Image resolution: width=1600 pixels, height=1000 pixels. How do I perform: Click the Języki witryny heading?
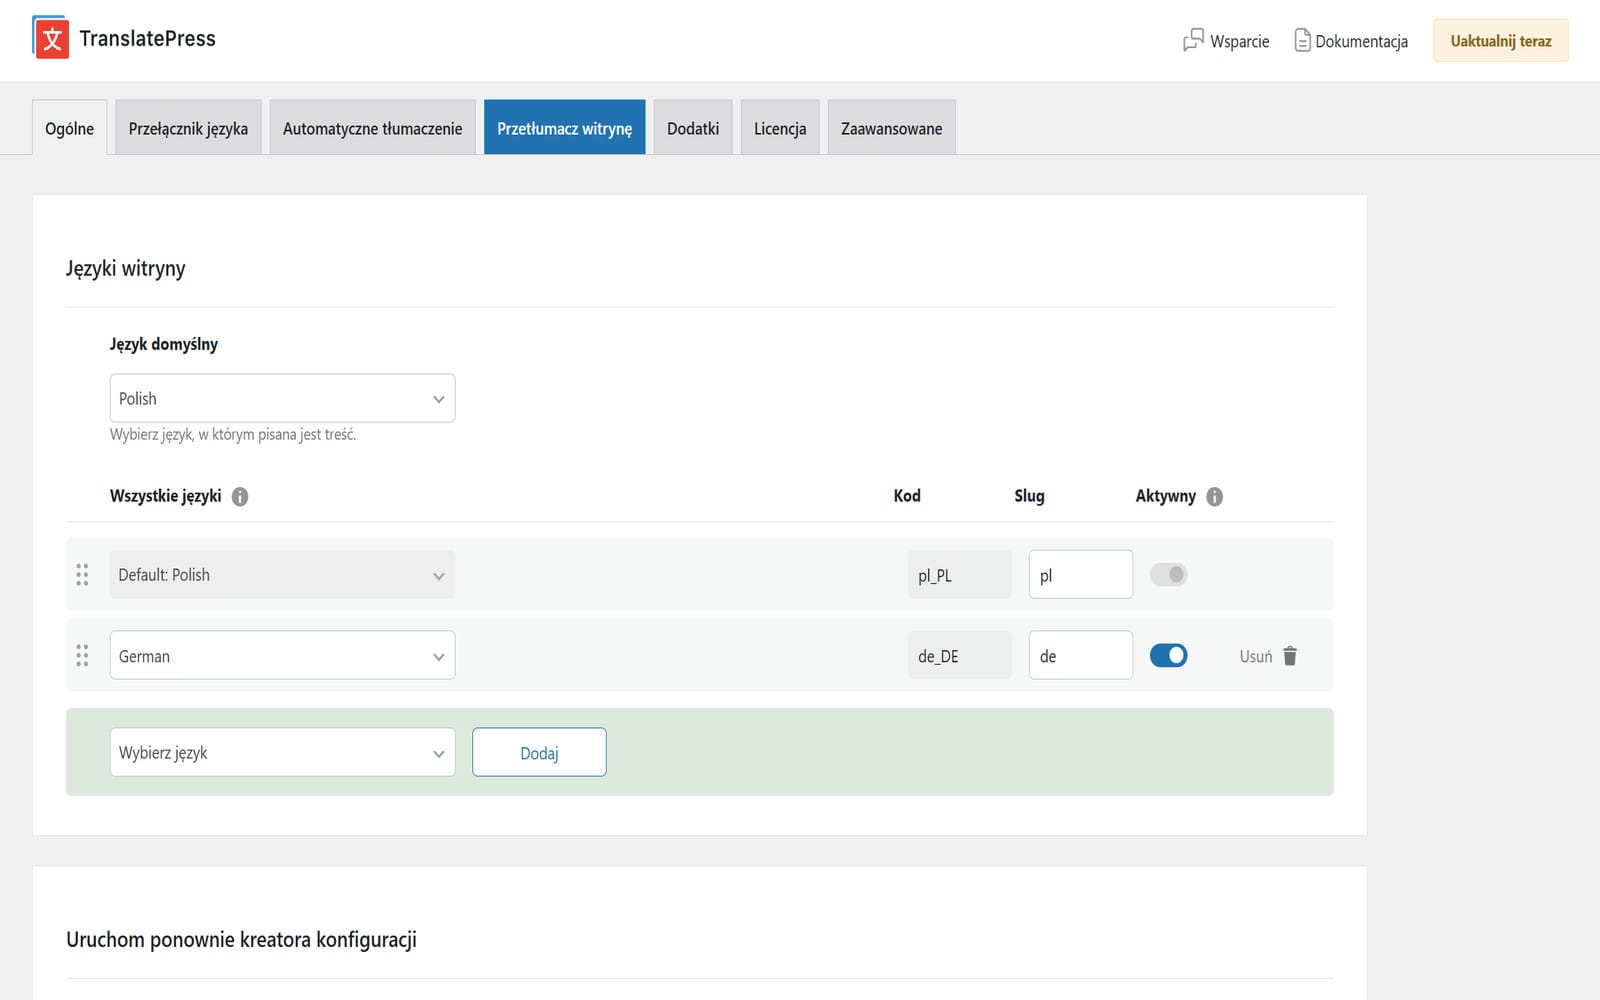pos(126,268)
